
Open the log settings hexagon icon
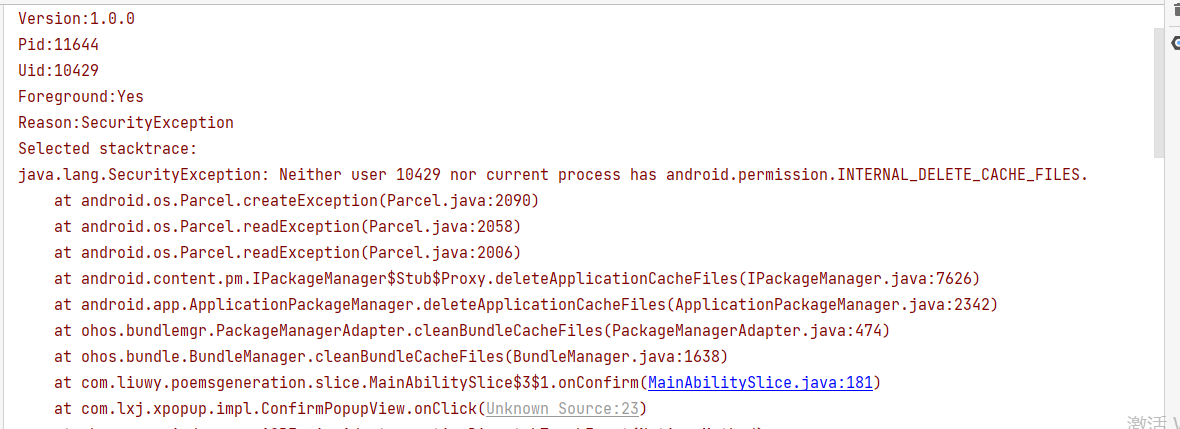pyautogui.click(x=1176, y=44)
